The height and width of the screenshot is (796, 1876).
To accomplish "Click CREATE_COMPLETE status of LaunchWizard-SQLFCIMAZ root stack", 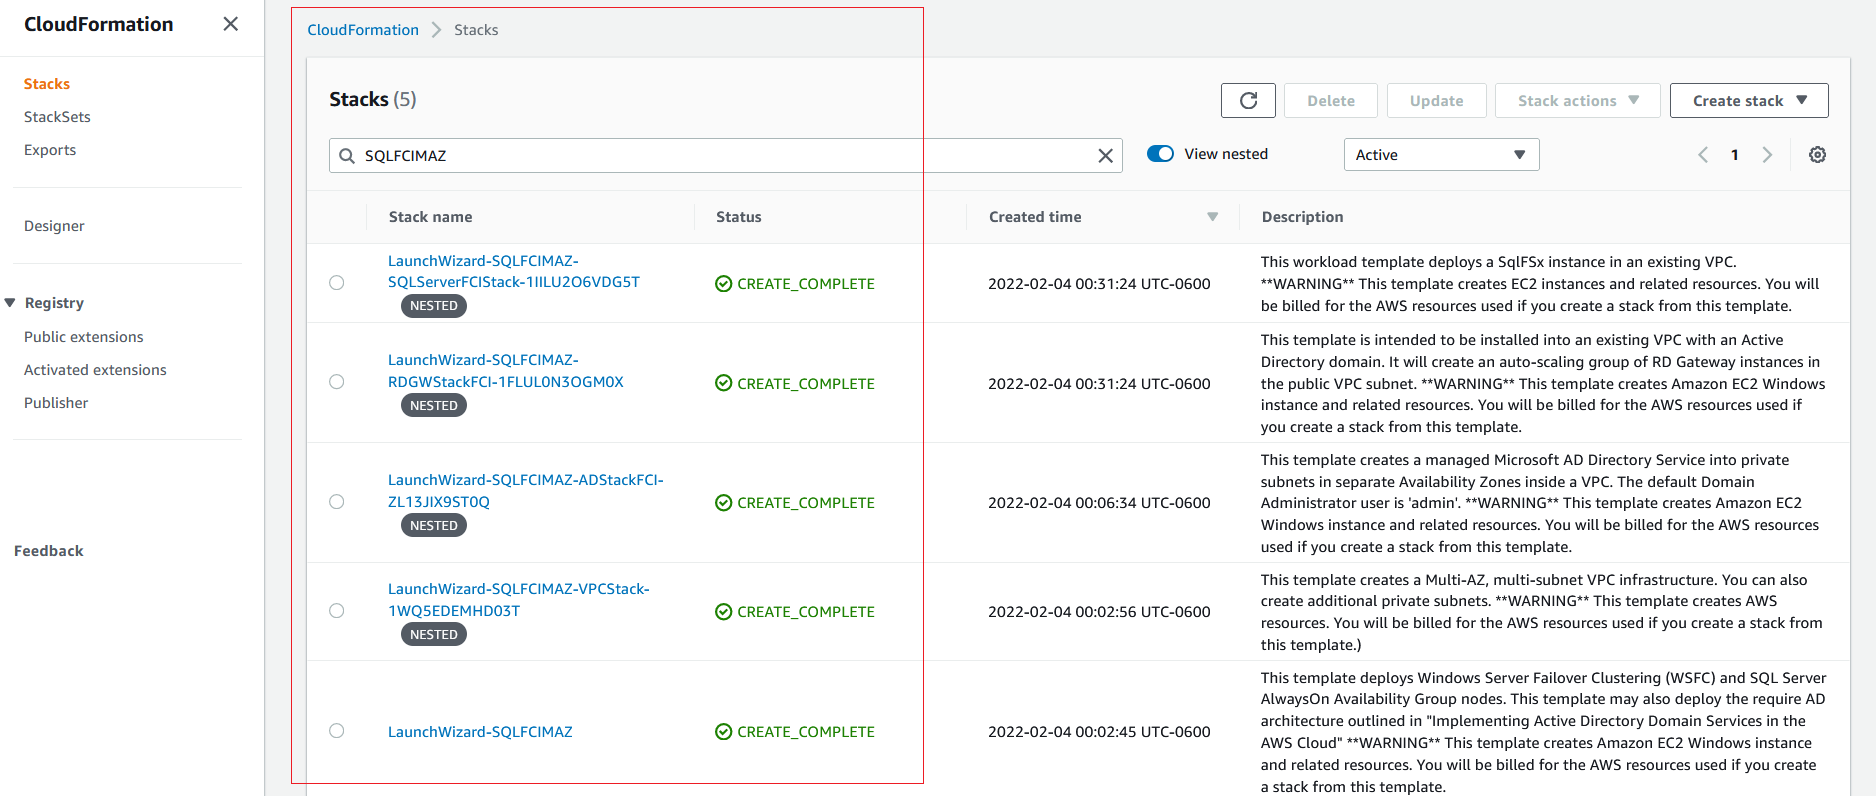I will tap(795, 732).
